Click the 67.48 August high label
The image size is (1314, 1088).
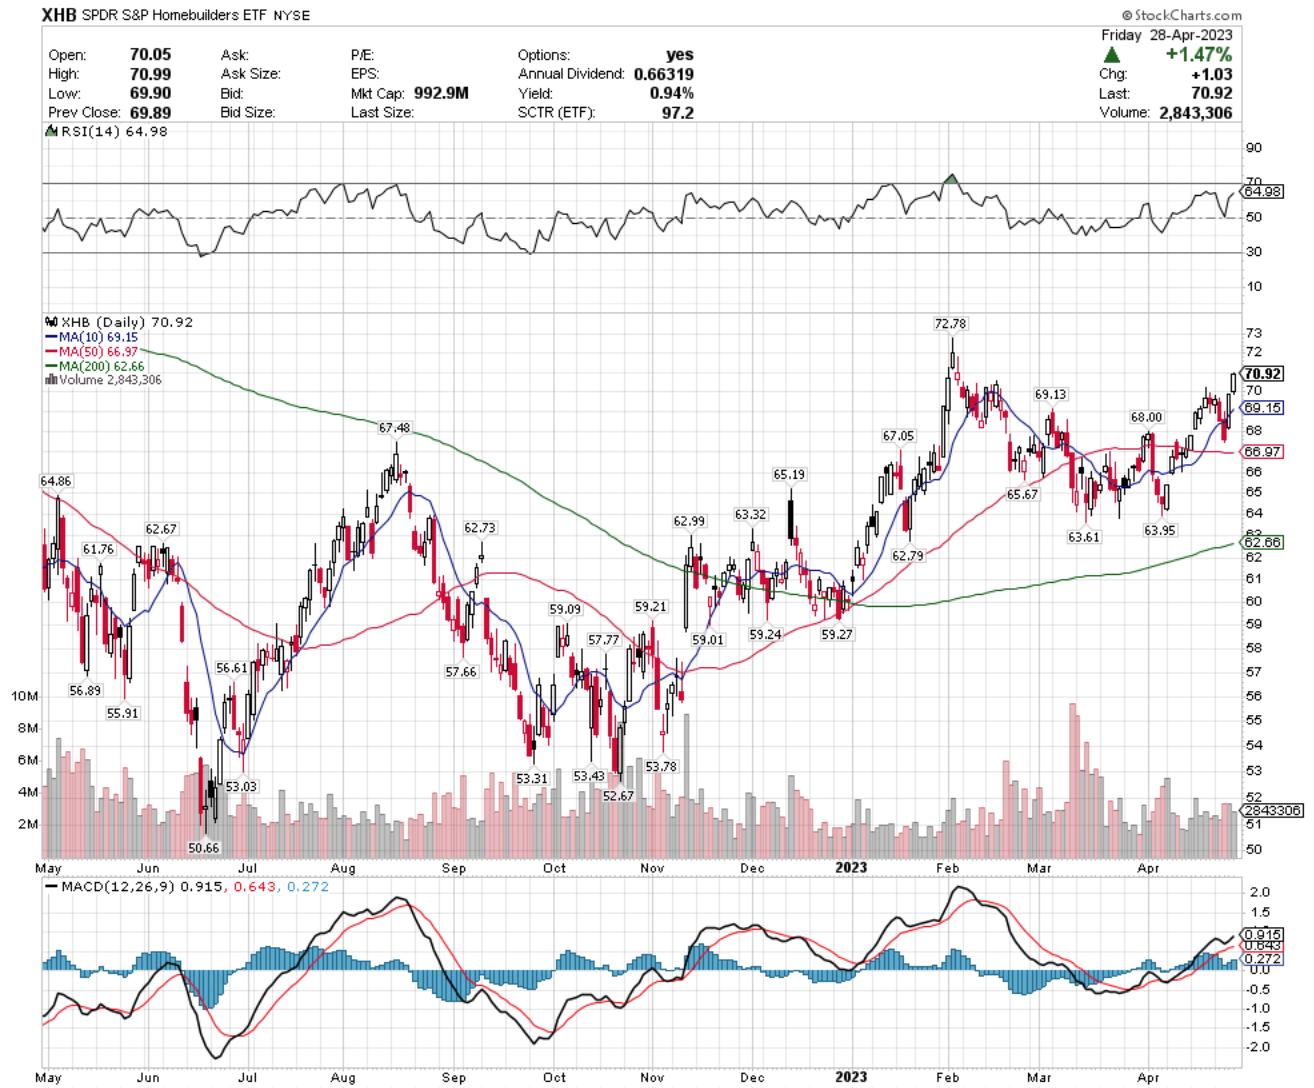coord(394,428)
